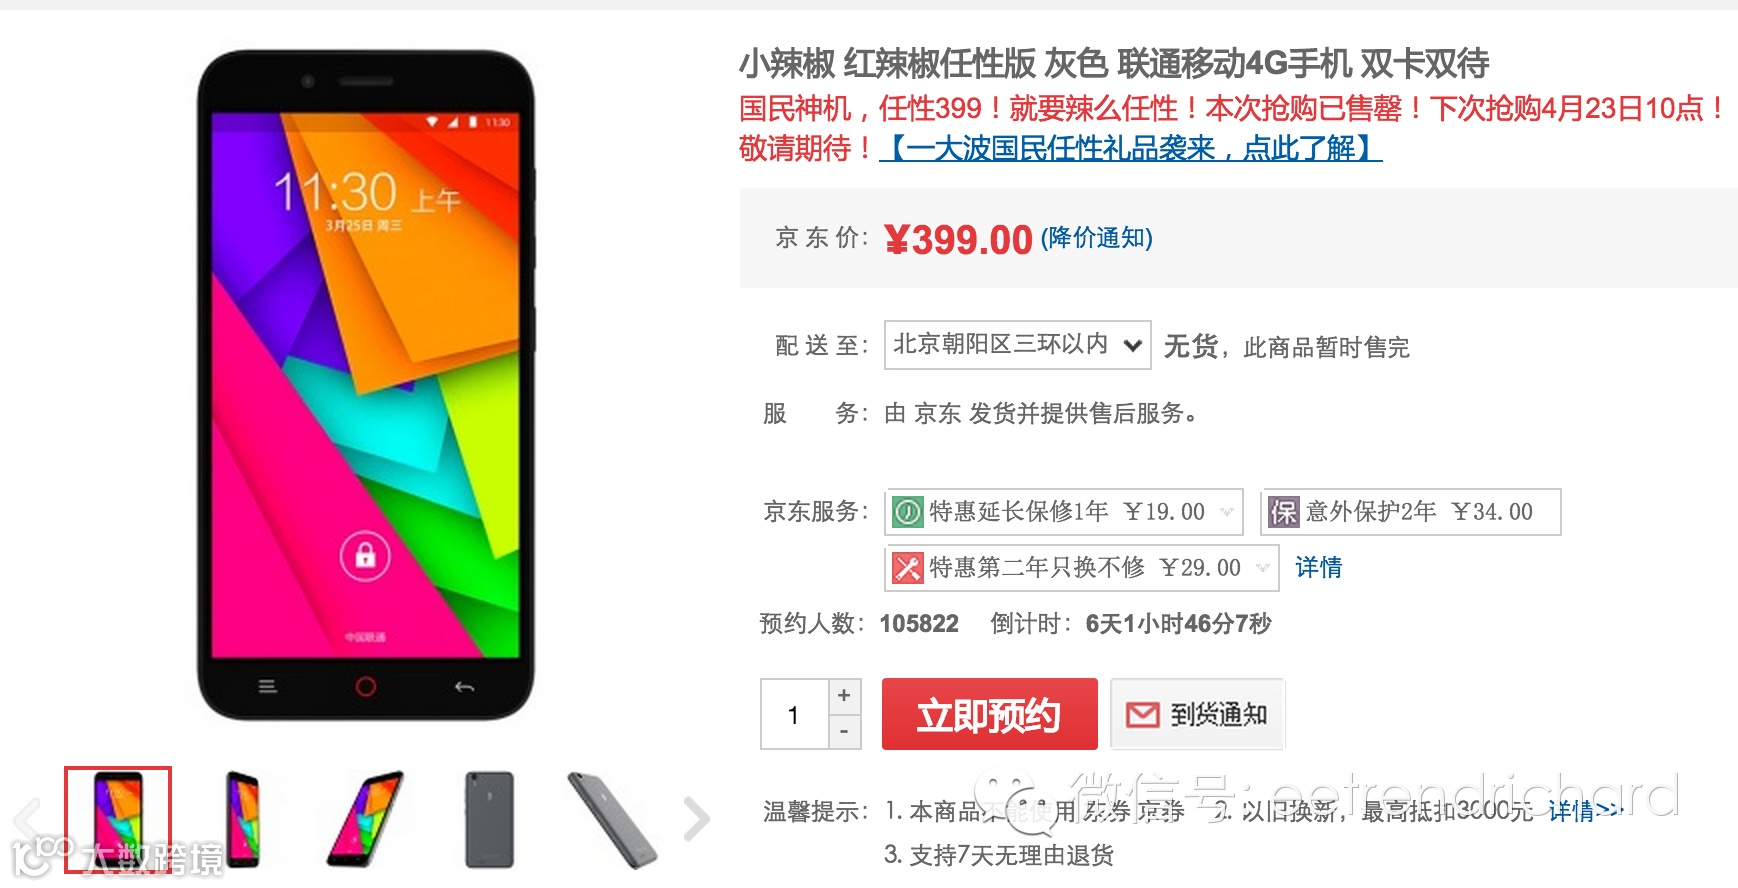Image resolution: width=1738 pixels, height=888 pixels.
Task: Click the 立即预约 reserve button
Action: 989,714
